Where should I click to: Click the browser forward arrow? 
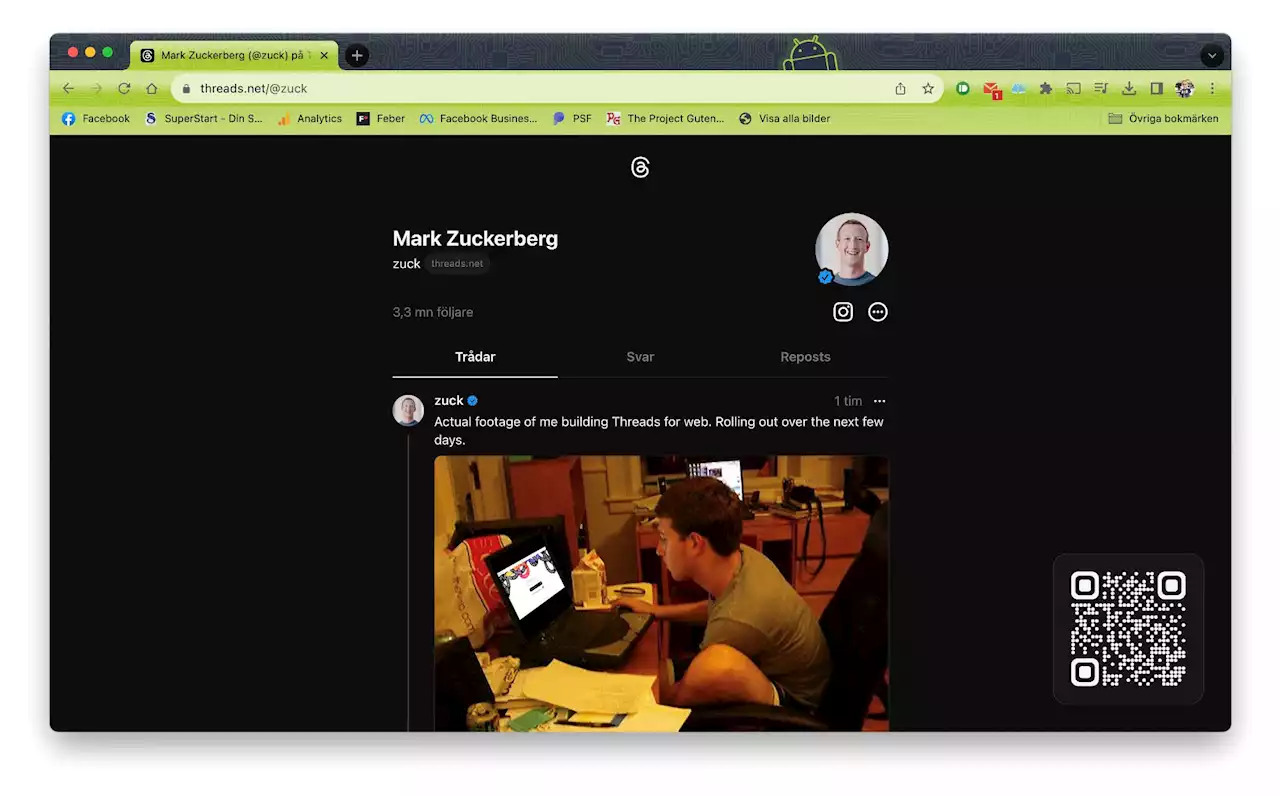point(97,88)
